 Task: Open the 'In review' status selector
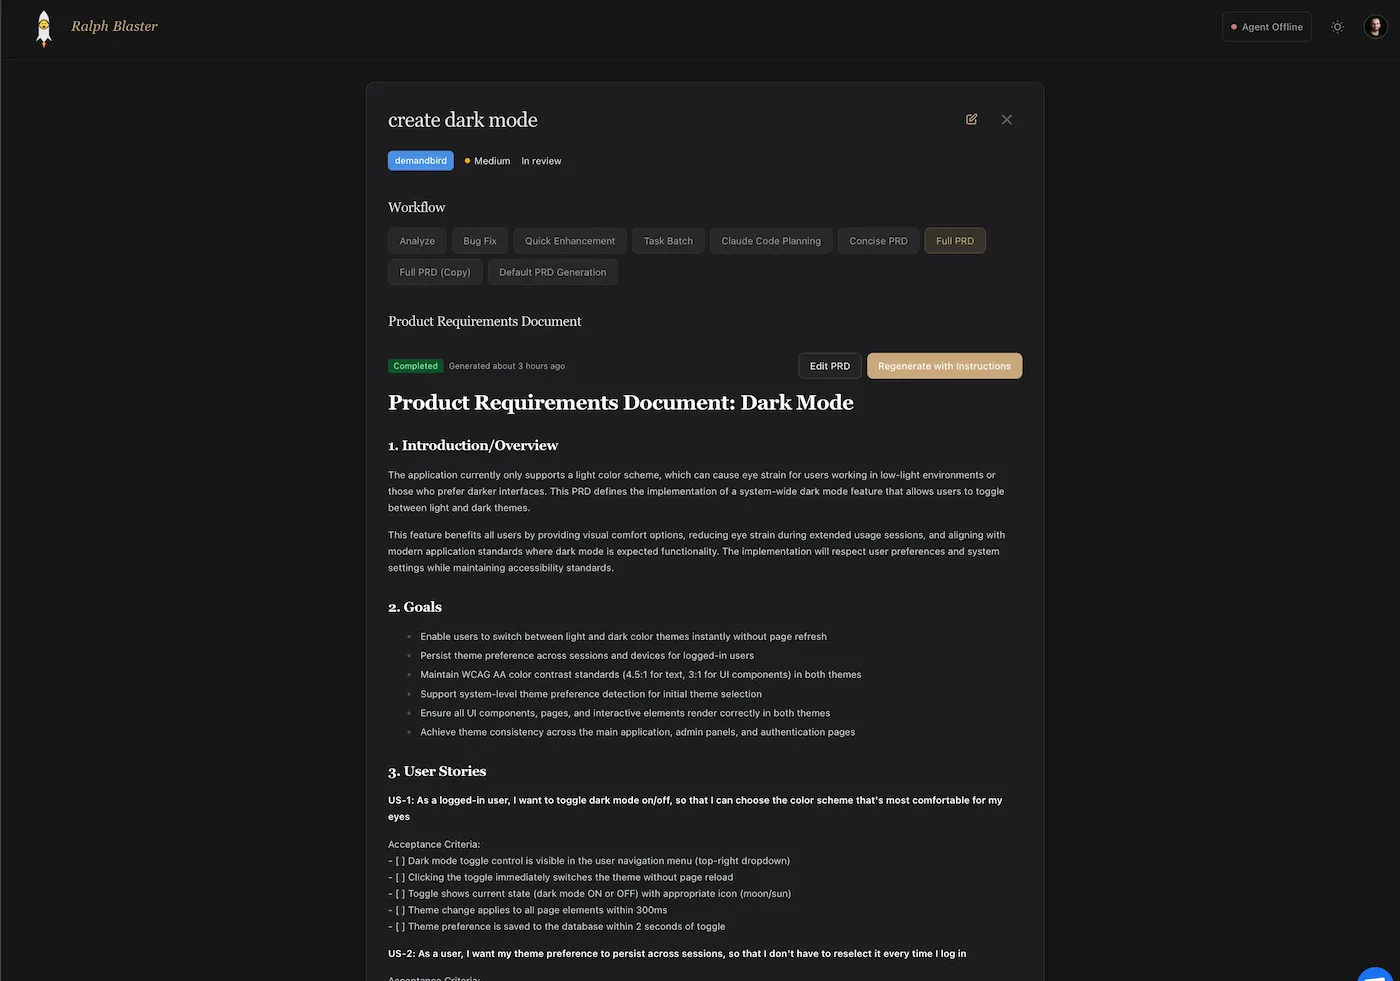pyautogui.click(x=541, y=160)
